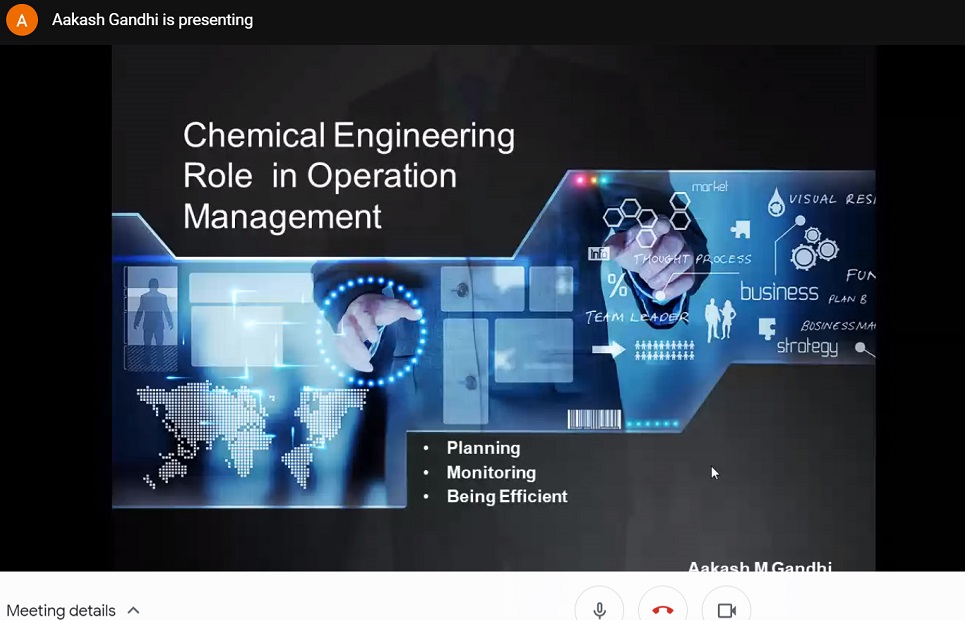968x620 pixels.
Task: Click the word 'strategy' on the slide
Action: click(807, 347)
